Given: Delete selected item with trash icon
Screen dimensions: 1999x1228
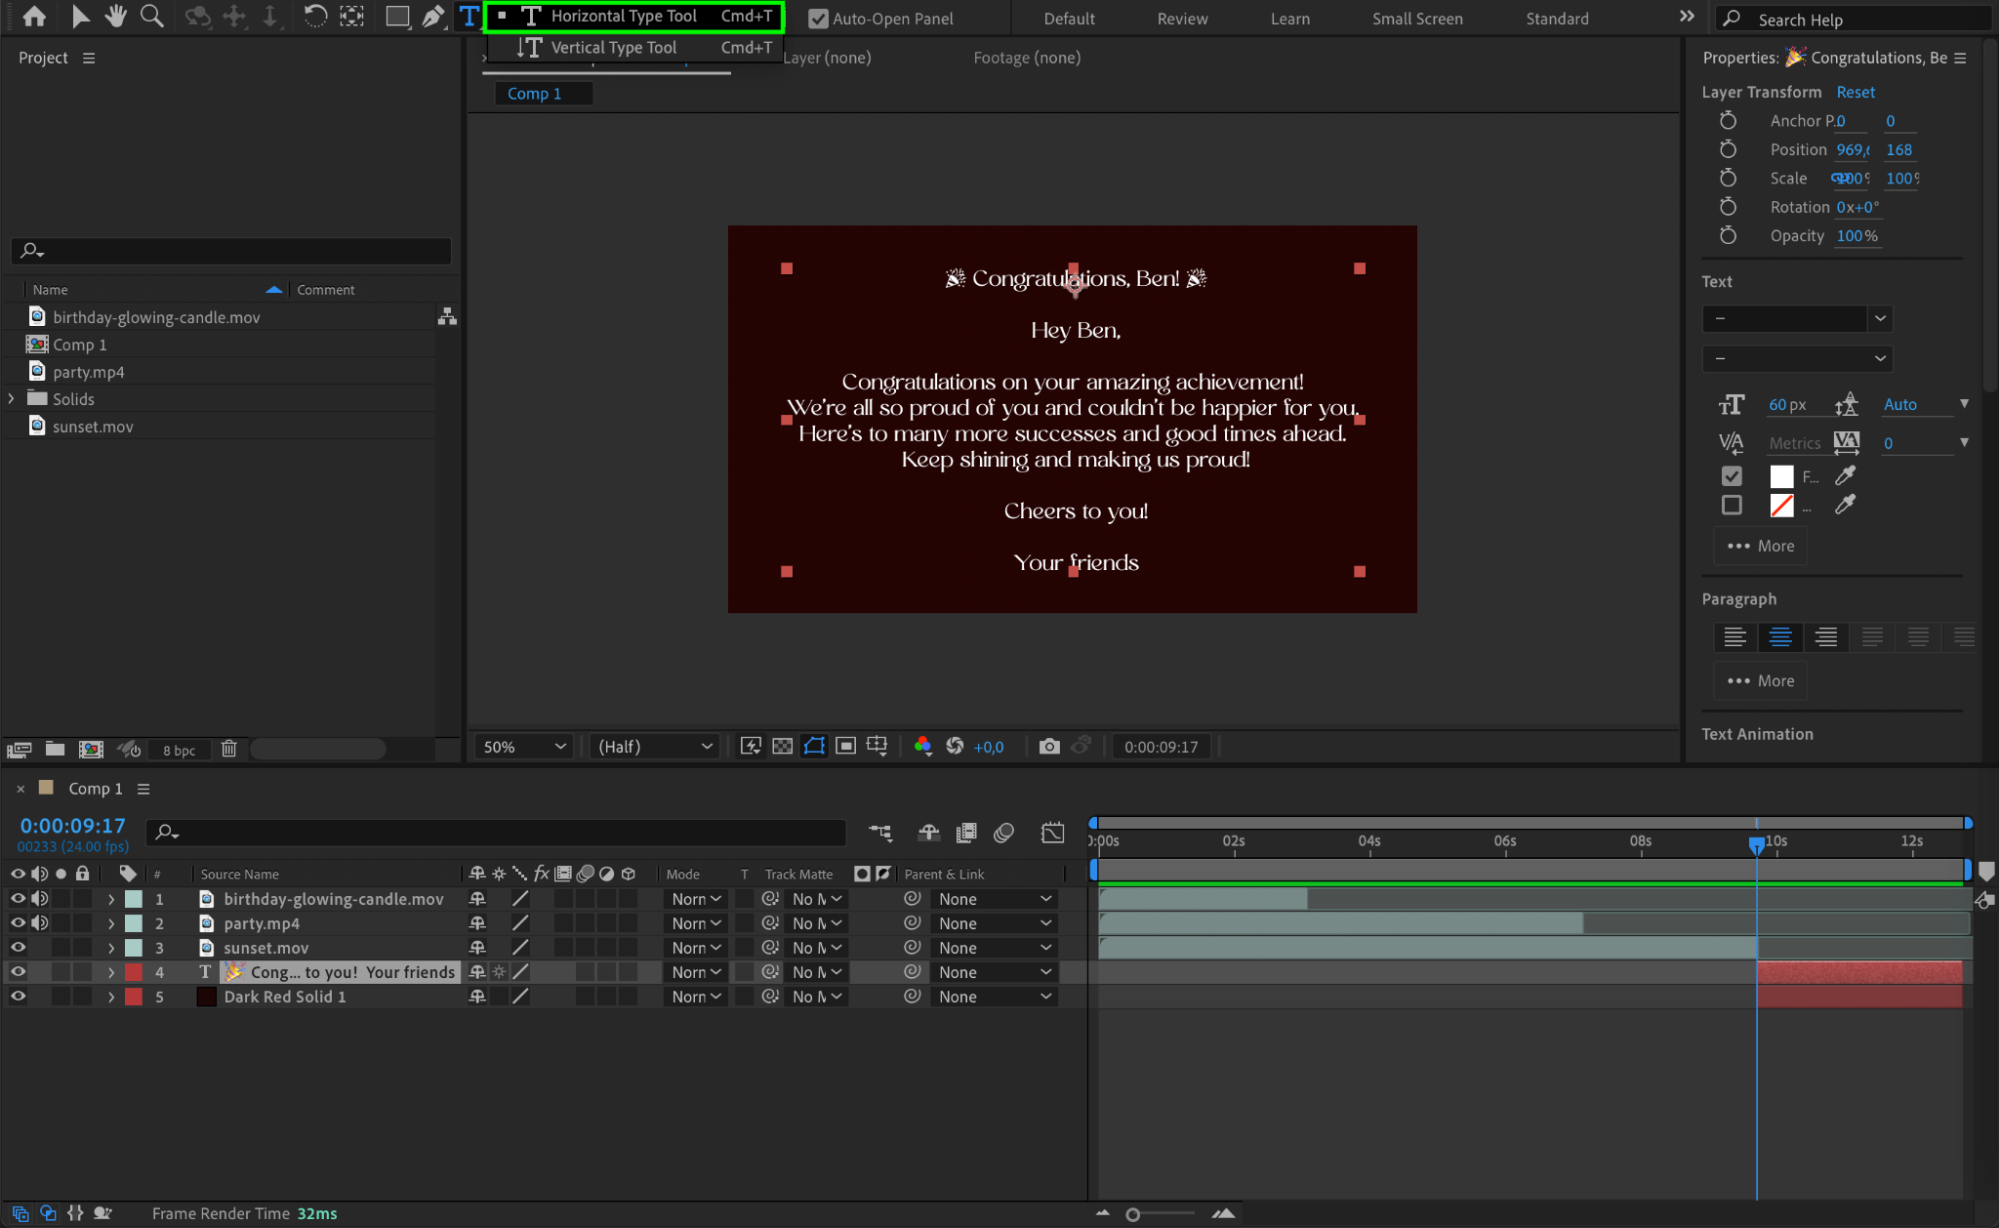Looking at the screenshot, I should 229,748.
